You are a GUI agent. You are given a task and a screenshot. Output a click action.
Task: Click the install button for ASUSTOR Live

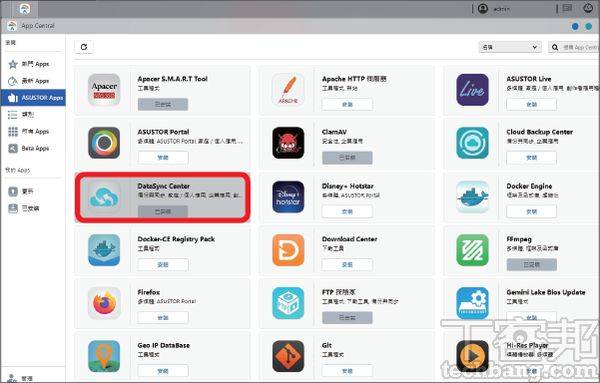(532, 104)
